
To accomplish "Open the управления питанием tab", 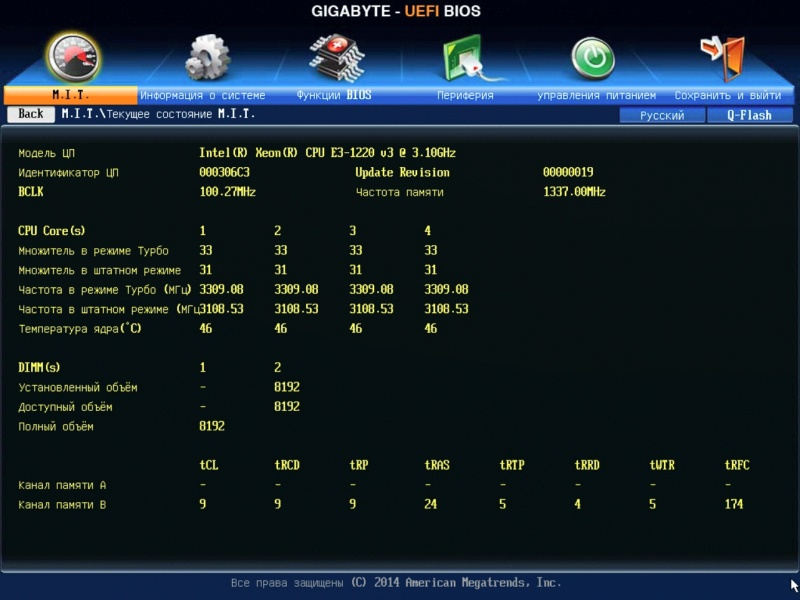I will pyautogui.click(x=596, y=95).
